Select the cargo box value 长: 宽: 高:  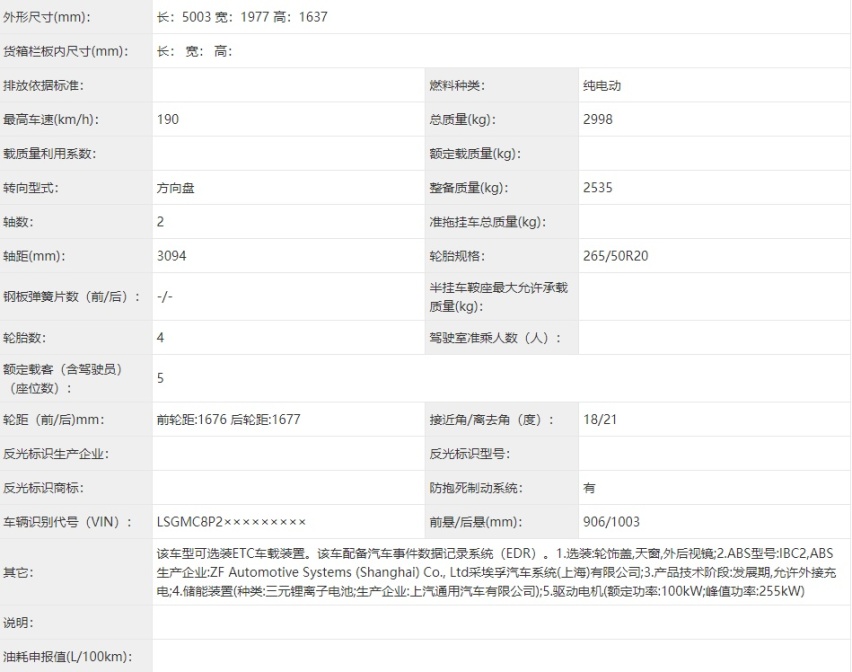click(195, 51)
